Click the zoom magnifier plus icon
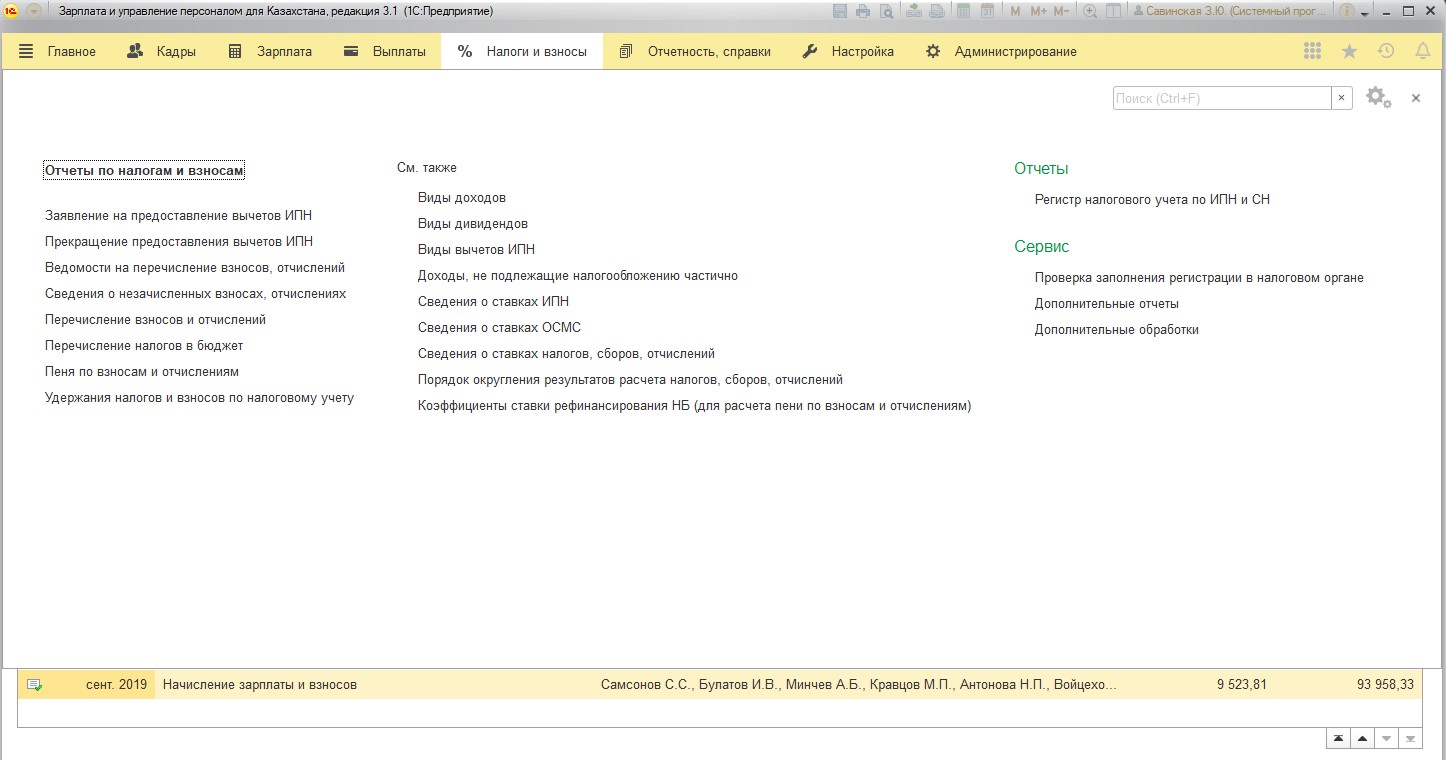 [1090, 11]
